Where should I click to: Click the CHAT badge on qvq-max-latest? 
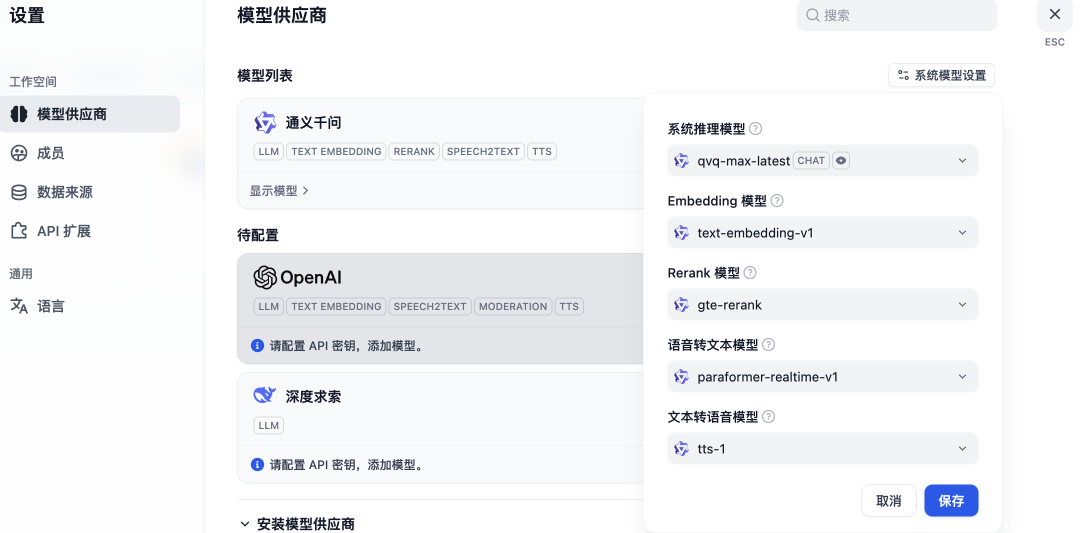[x=811, y=160]
